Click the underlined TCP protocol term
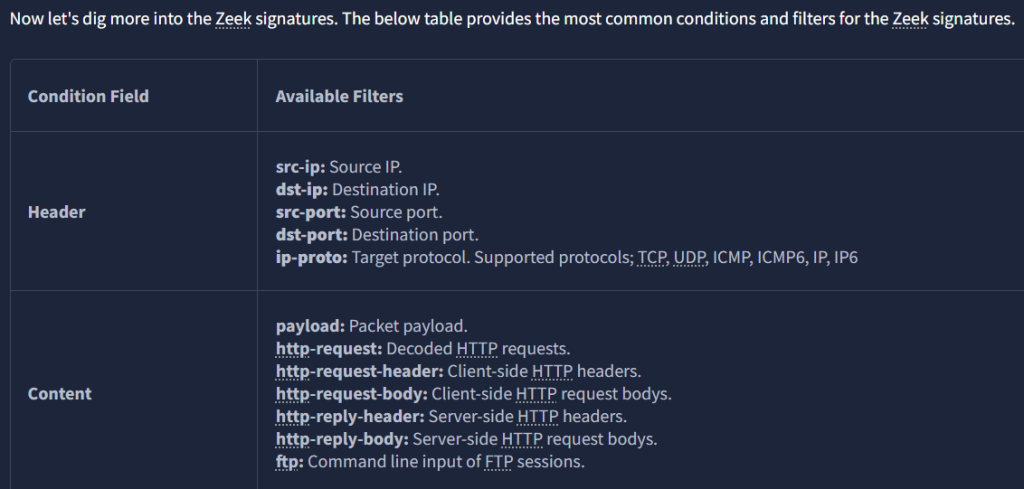This screenshot has height=489, width=1024. [652, 258]
